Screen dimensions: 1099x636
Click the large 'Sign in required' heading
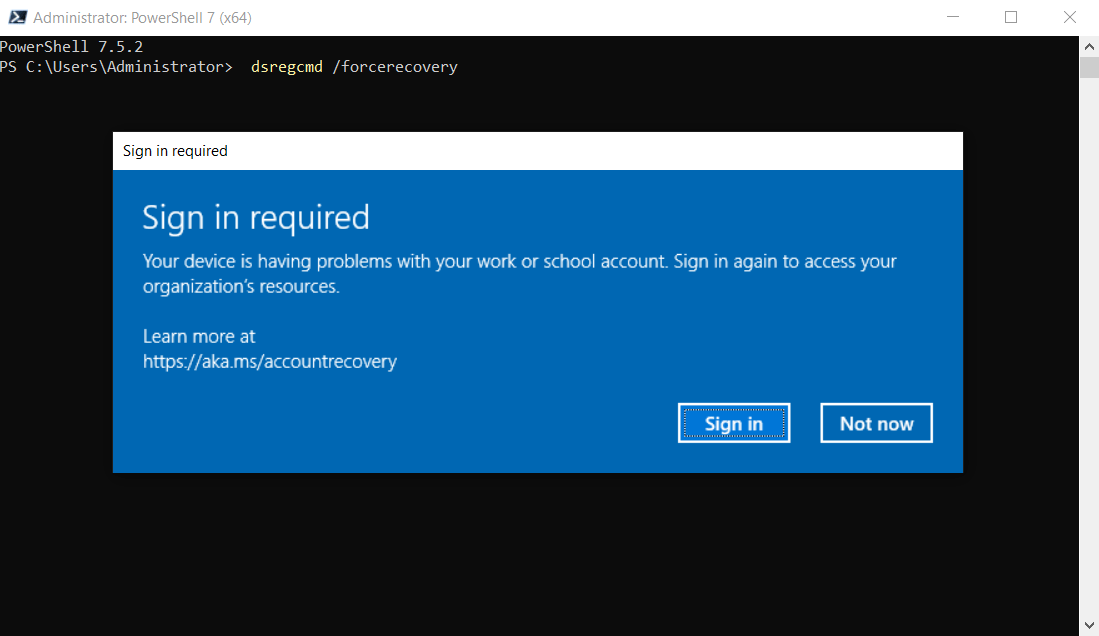[x=255, y=217]
